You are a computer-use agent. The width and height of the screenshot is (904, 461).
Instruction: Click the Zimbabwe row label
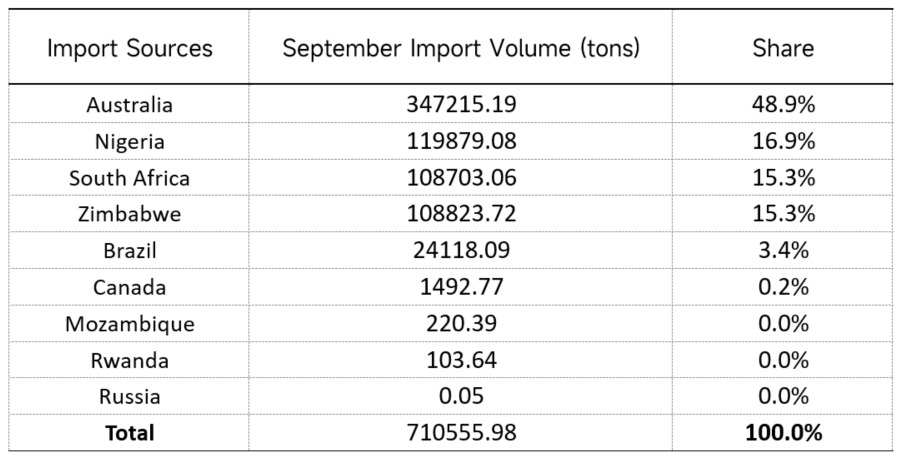(x=130, y=214)
